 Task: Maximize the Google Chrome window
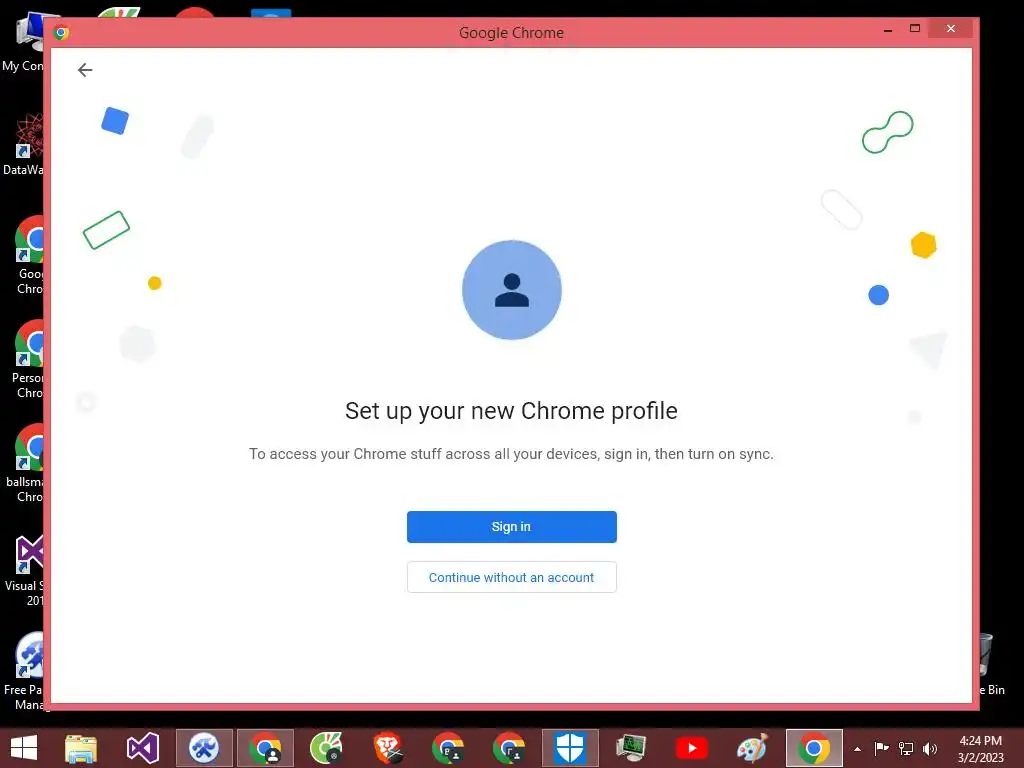point(915,29)
